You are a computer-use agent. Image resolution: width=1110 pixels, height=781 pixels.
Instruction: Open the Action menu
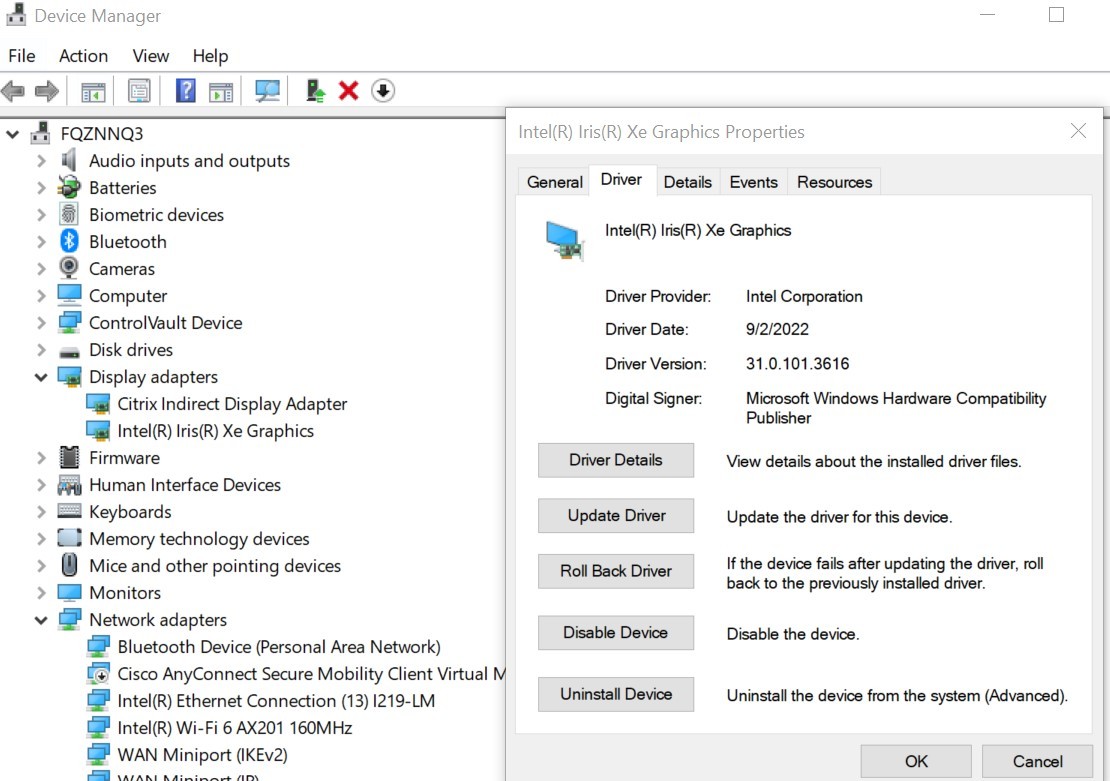(x=84, y=56)
